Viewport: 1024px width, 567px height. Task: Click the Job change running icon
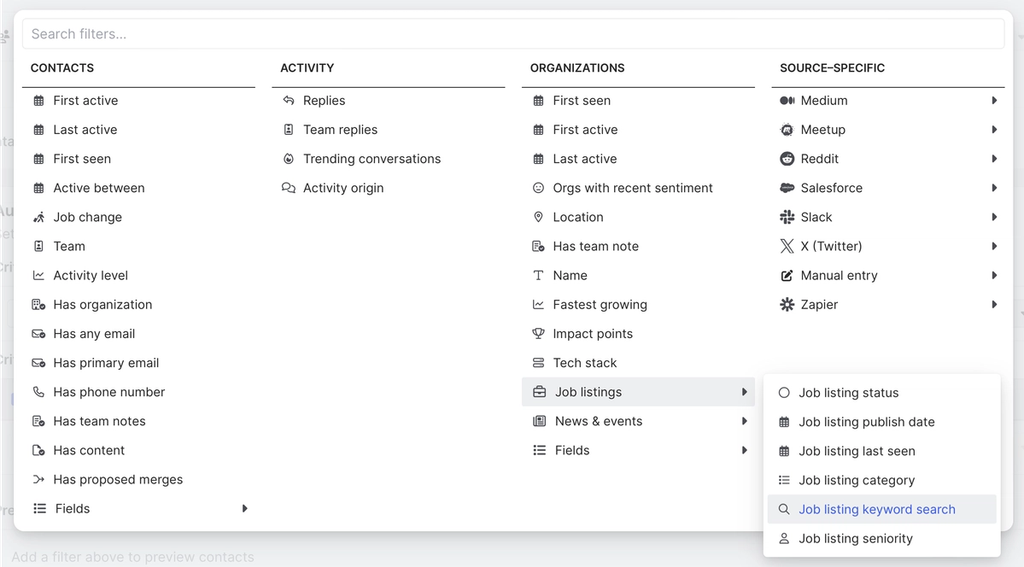(x=39, y=217)
